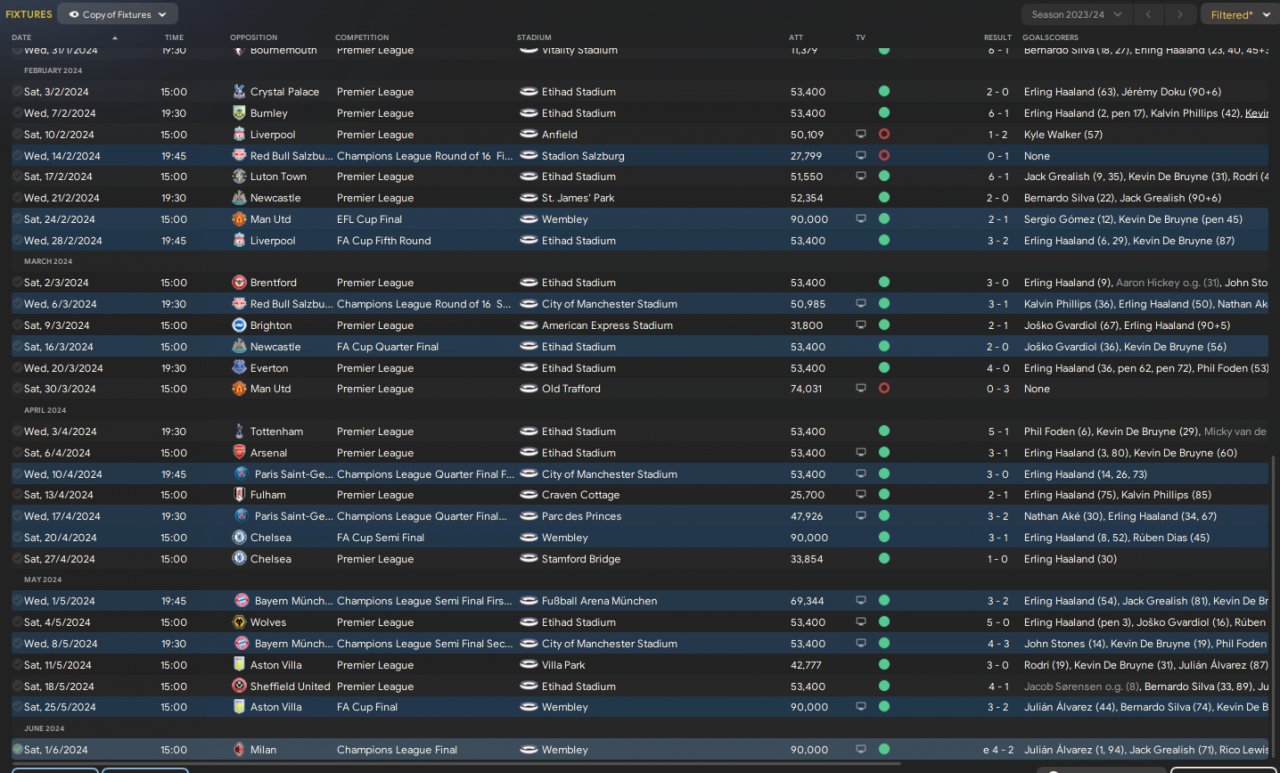
Task: Tick the selection circle for Sat, 3/2/2024
Action: click(17, 92)
